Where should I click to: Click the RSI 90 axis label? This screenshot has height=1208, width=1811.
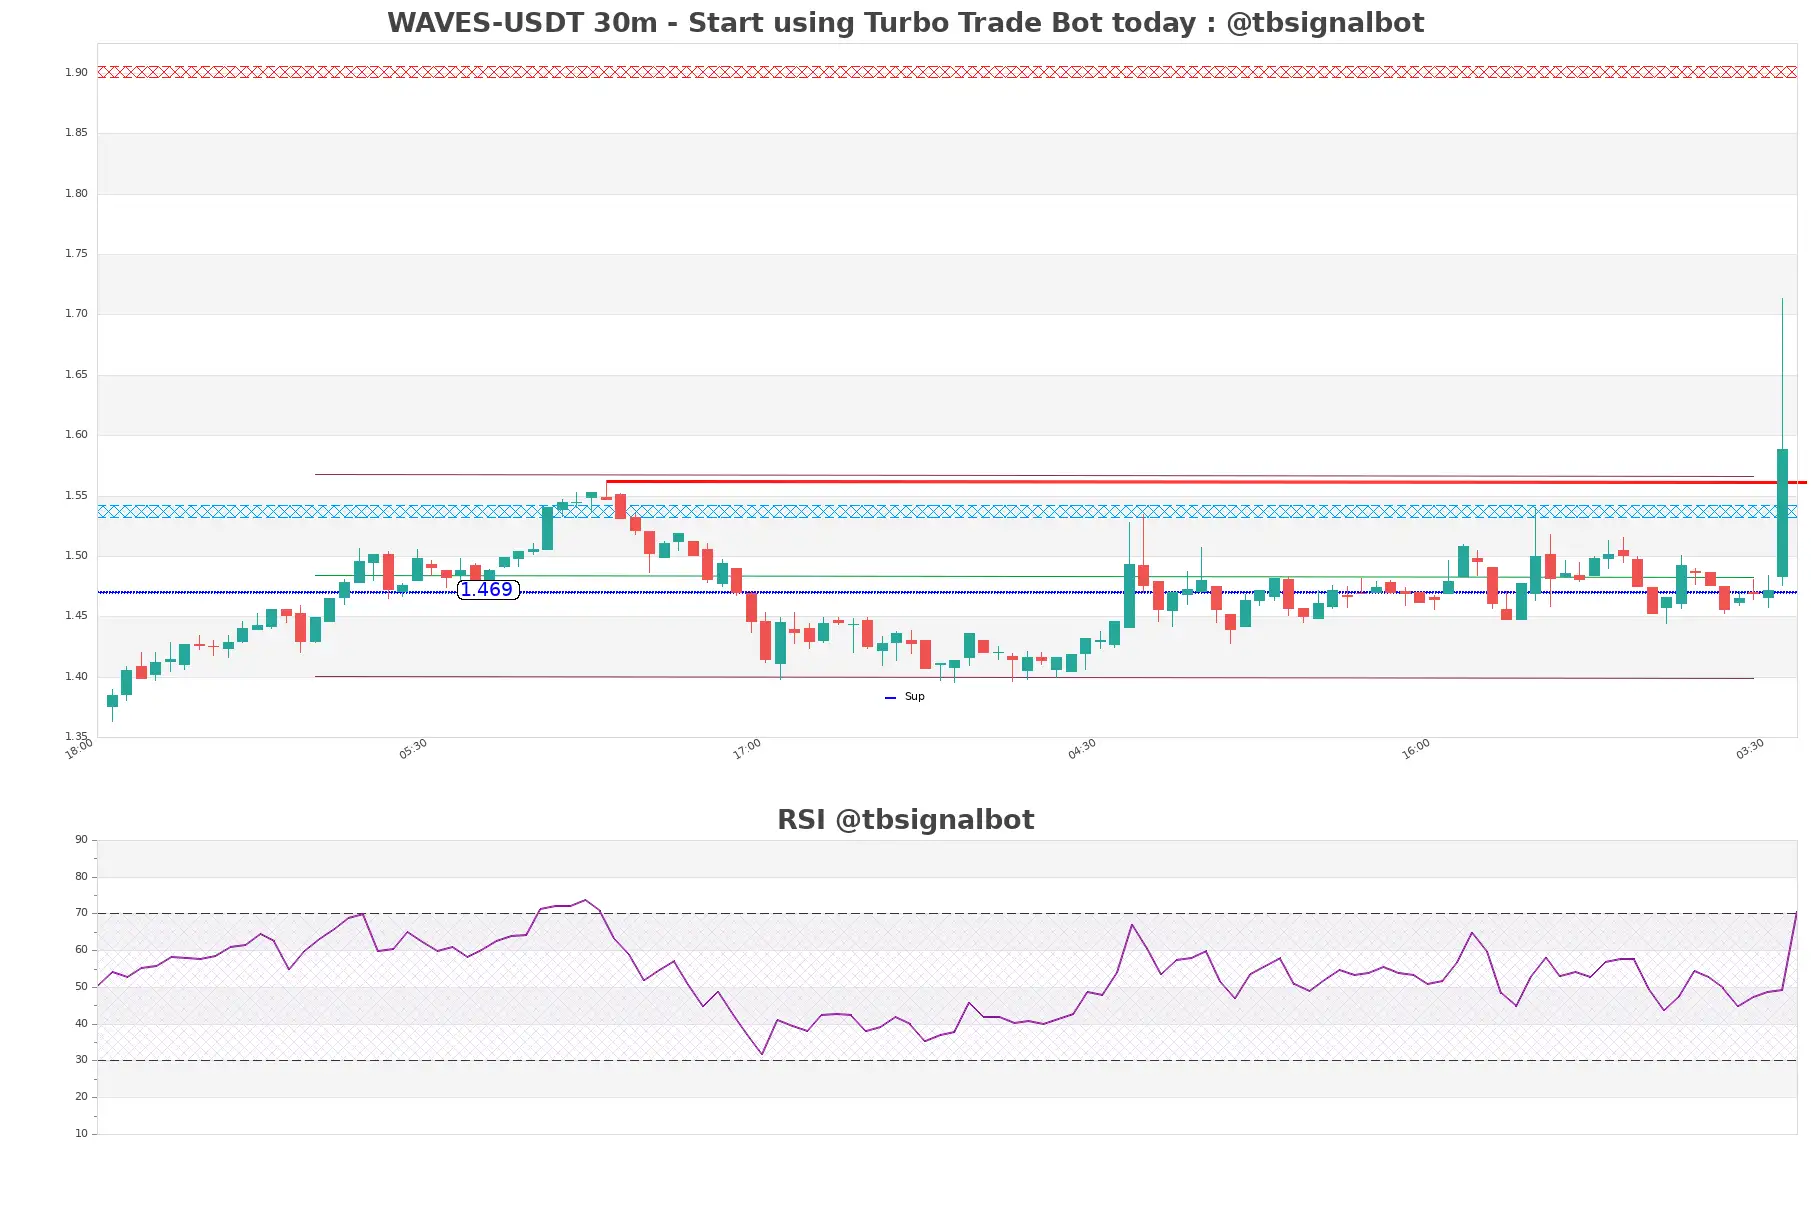coord(81,840)
